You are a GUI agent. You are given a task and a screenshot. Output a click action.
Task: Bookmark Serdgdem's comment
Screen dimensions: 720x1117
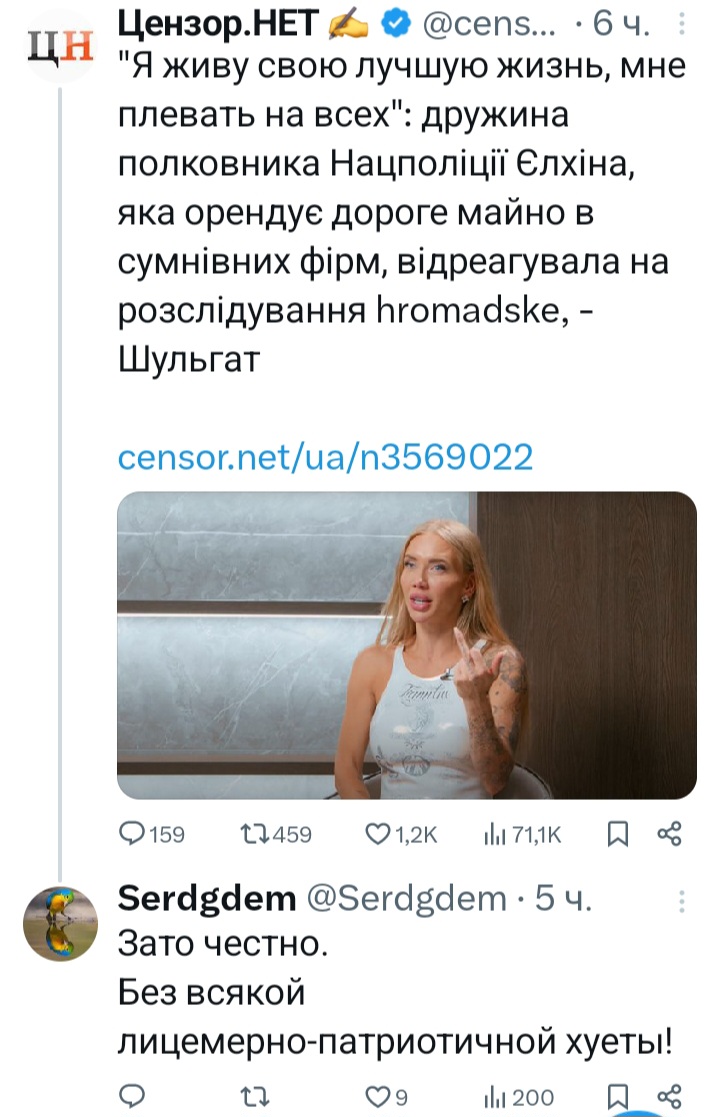(x=619, y=1096)
